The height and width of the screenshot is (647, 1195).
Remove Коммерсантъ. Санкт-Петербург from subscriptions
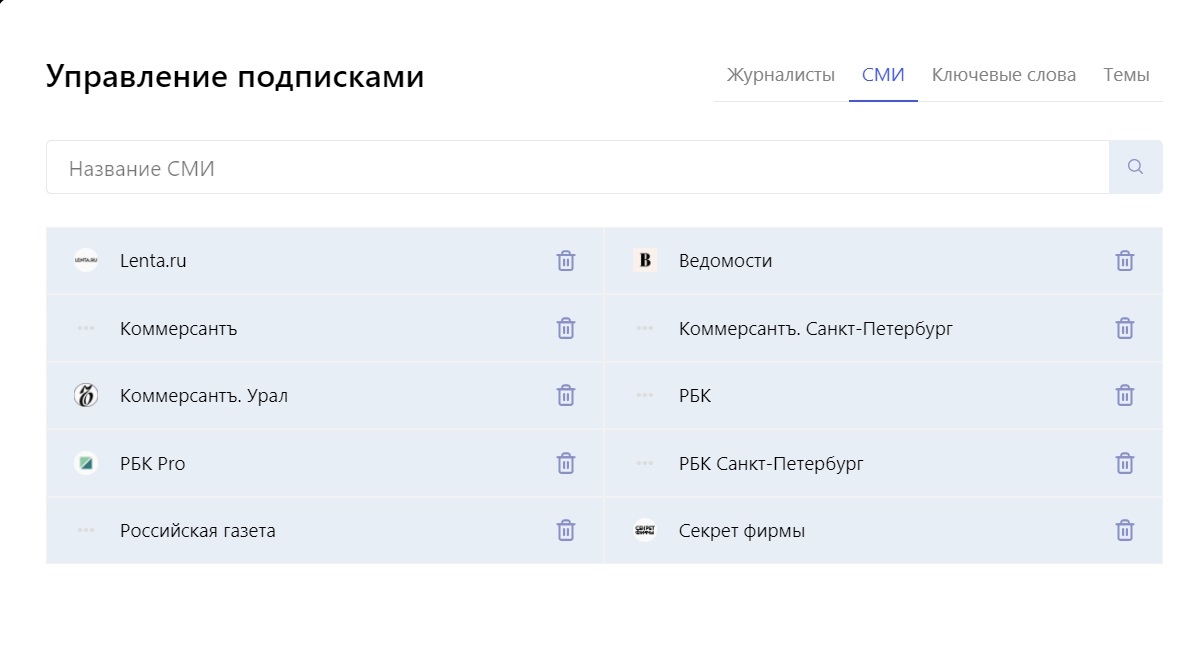coord(1125,328)
